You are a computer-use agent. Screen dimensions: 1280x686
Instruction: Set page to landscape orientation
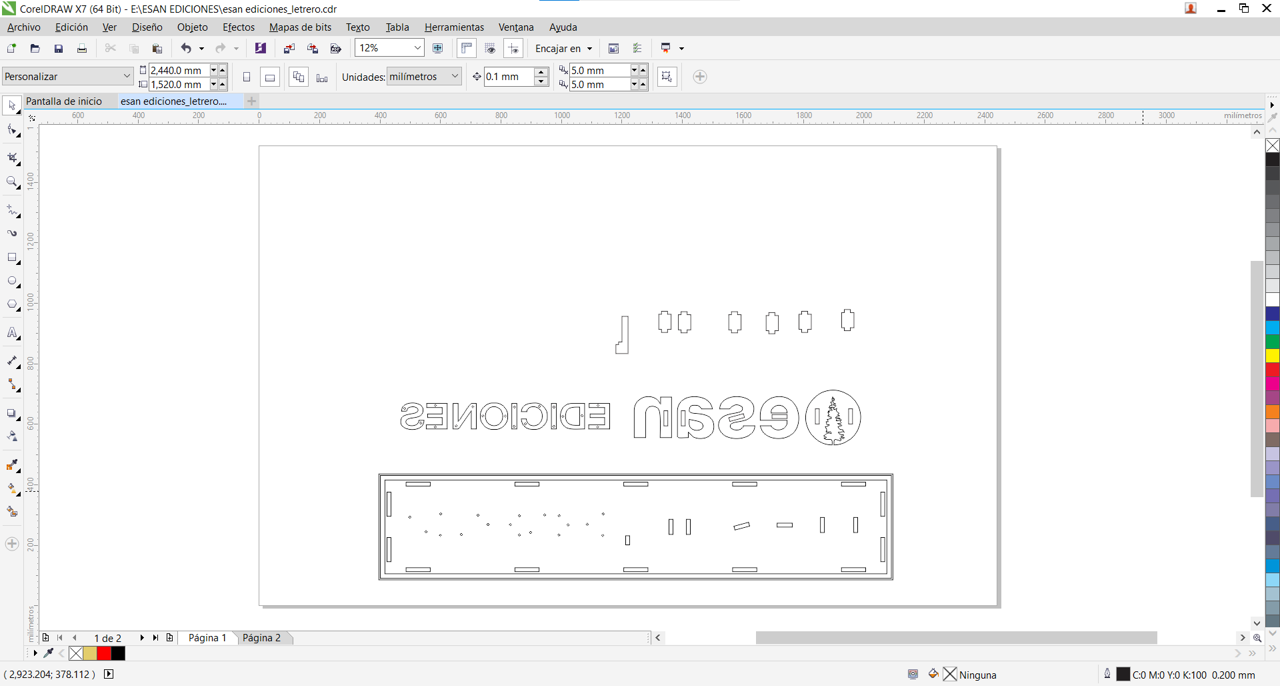270,77
